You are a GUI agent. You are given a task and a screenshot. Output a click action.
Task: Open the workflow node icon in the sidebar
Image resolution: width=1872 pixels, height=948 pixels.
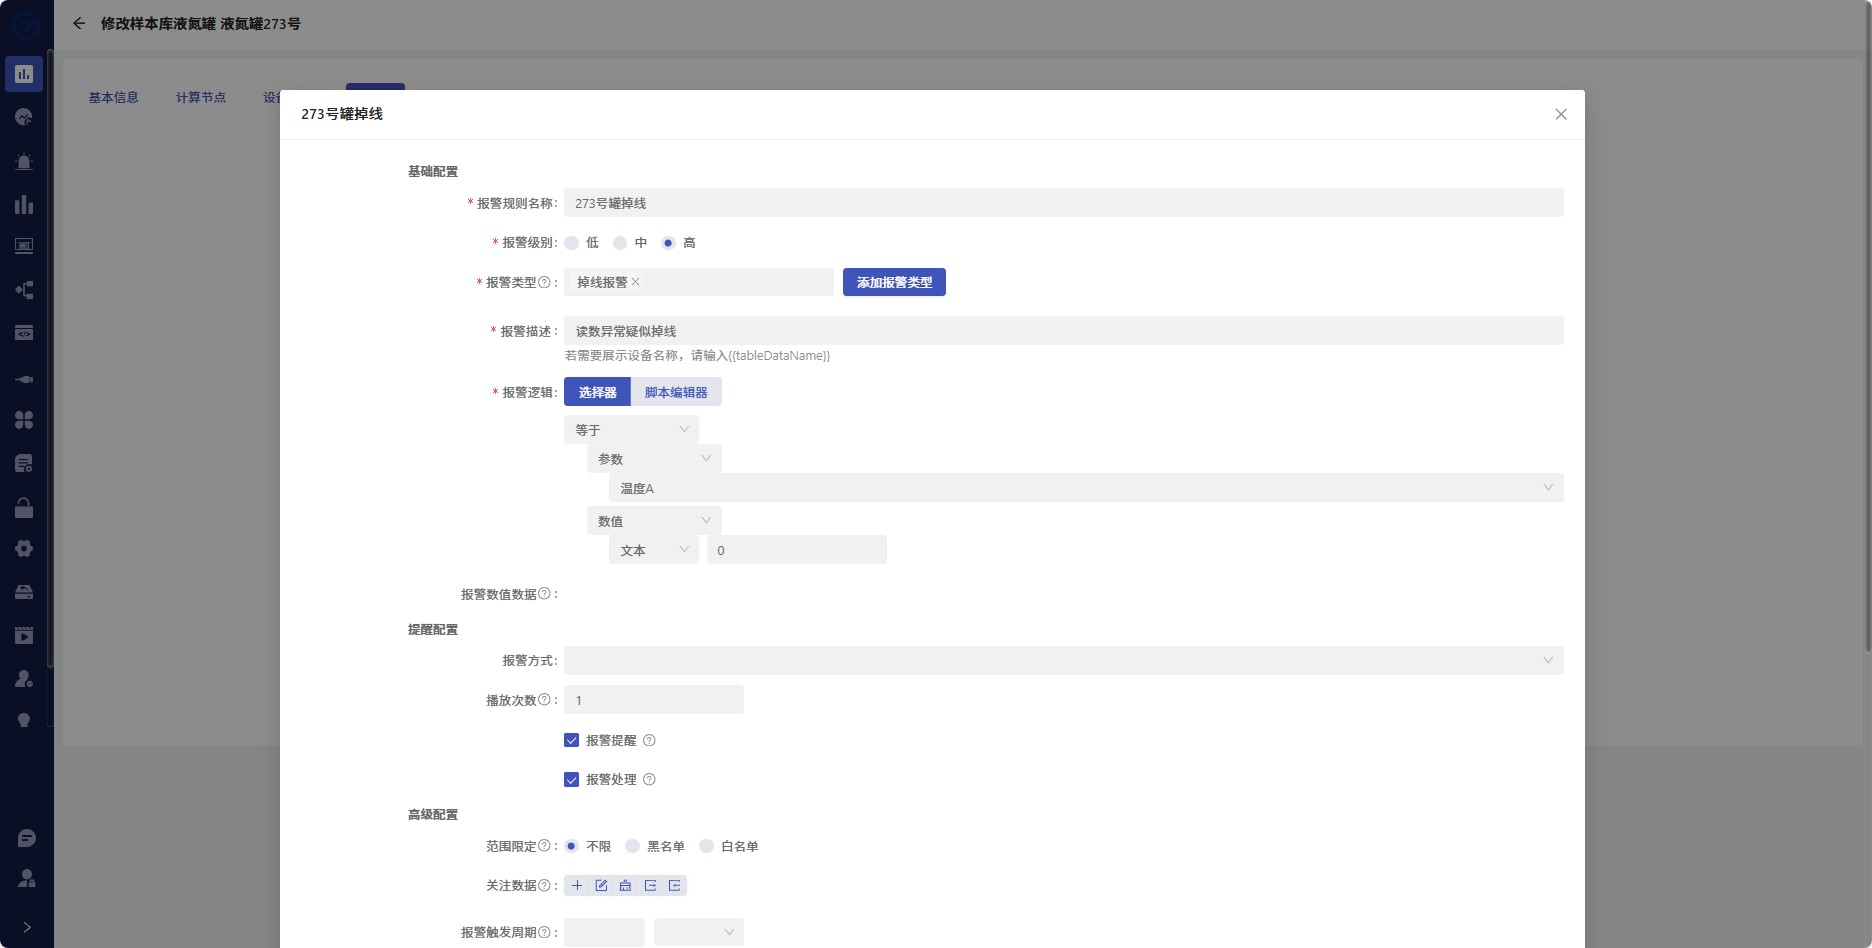pos(24,290)
